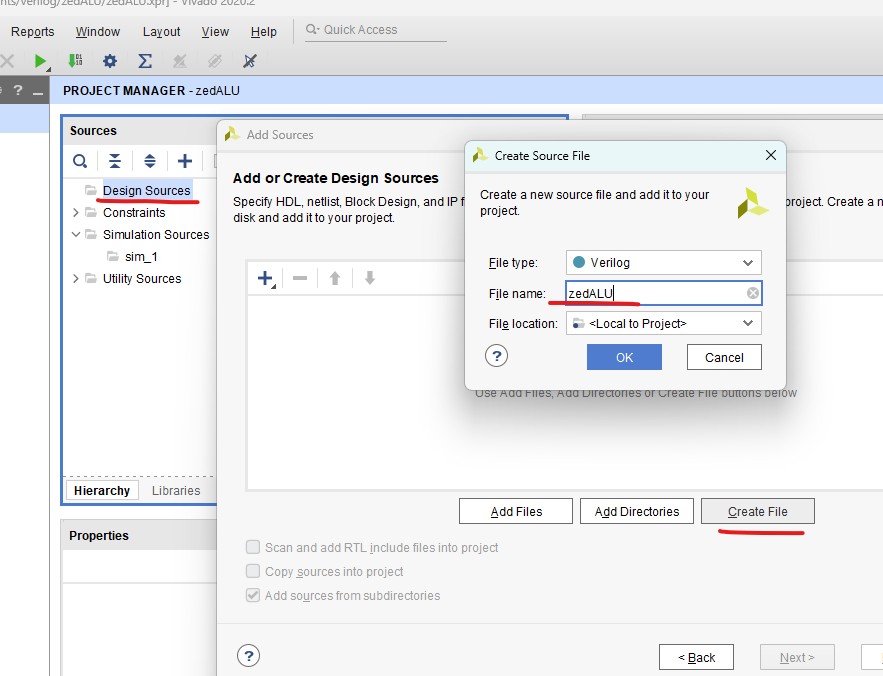Image resolution: width=883 pixels, height=676 pixels.
Task: Open the Reports menu
Action: point(32,32)
